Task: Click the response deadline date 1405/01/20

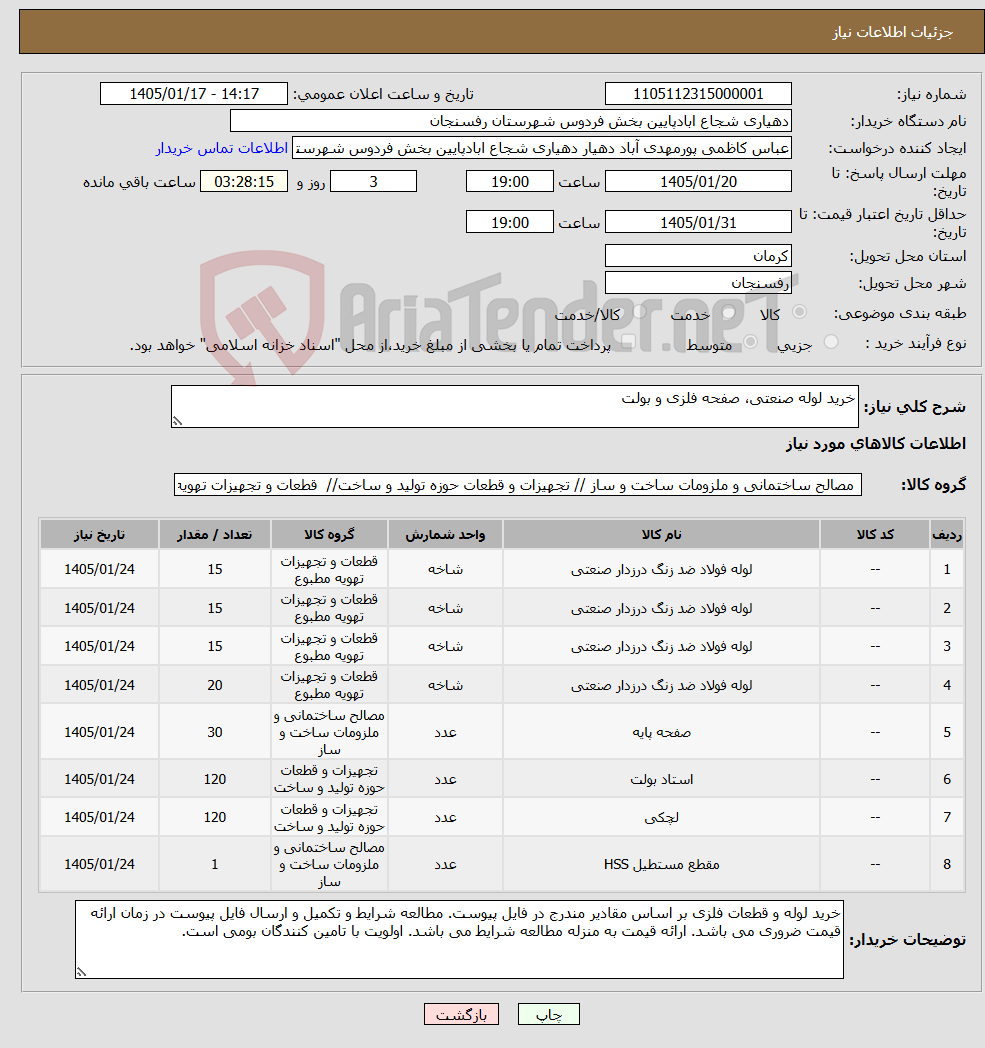Action: [x=698, y=182]
